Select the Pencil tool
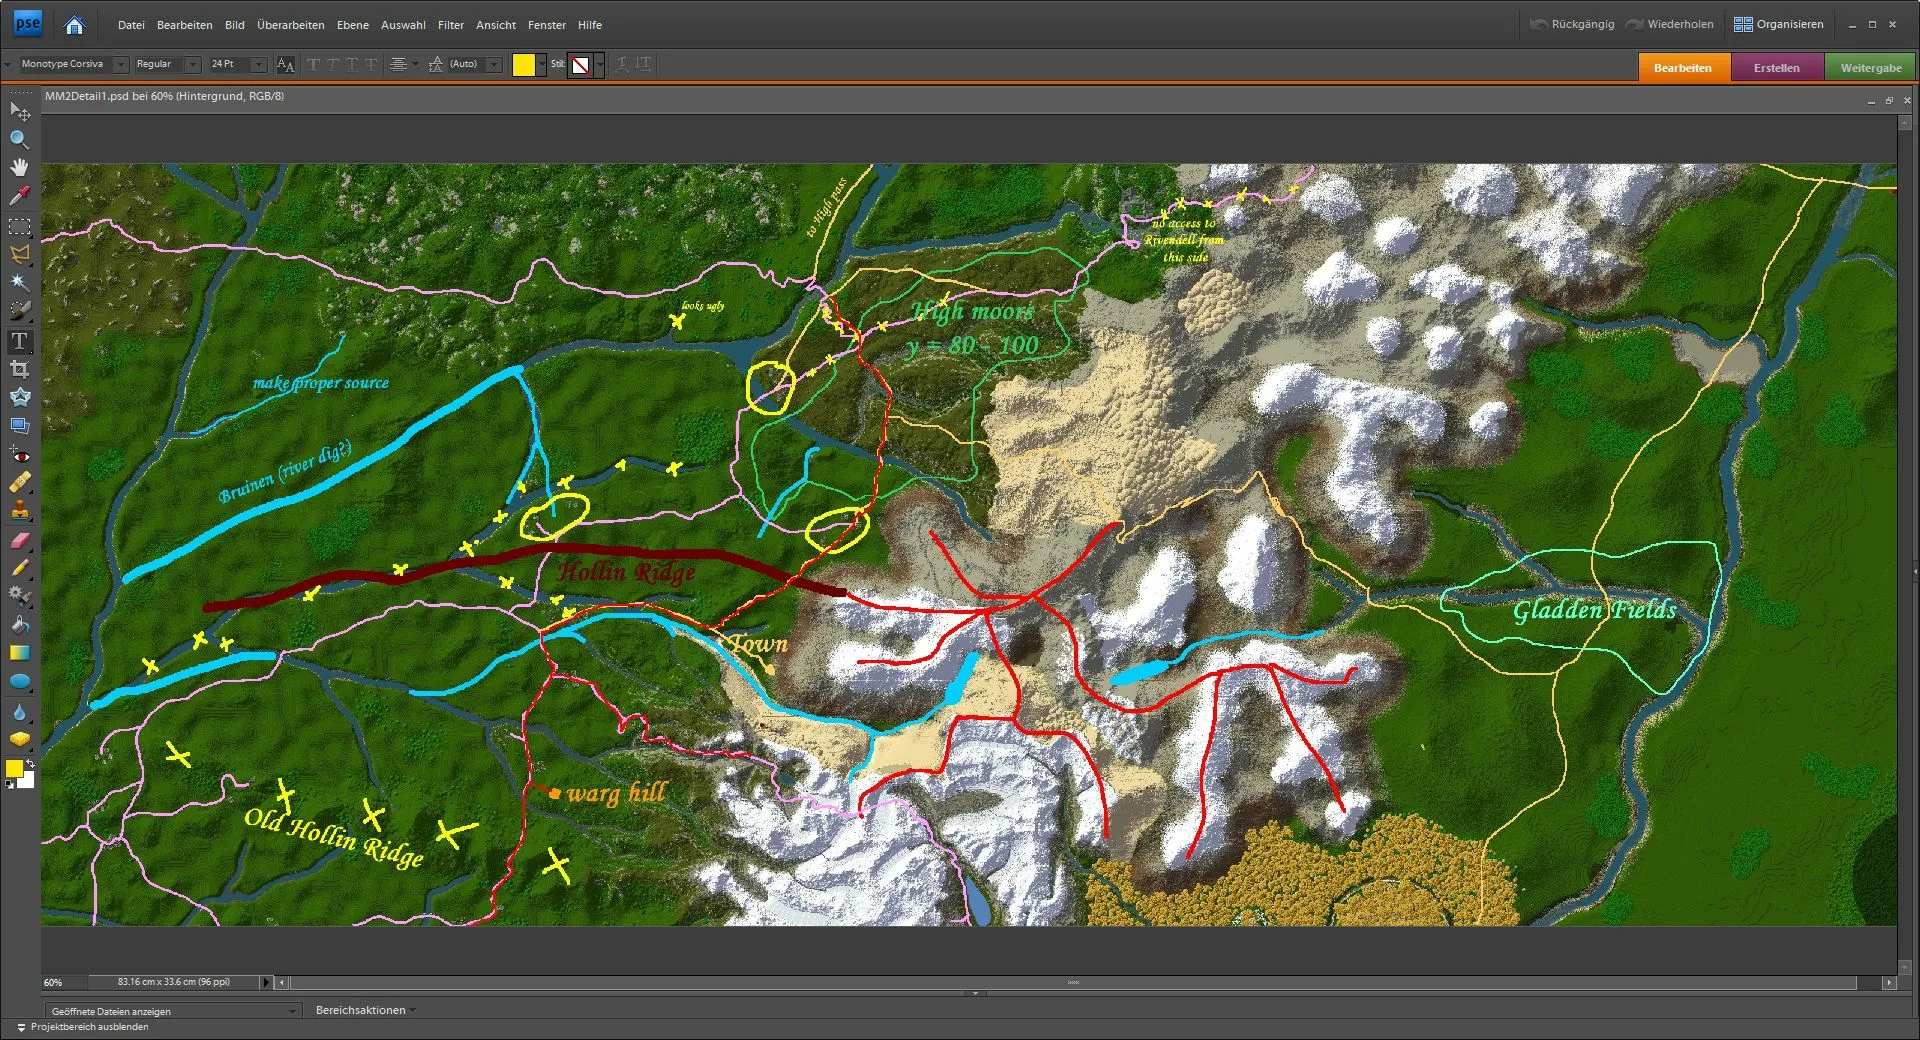Image resolution: width=1920 pixels, height=1040 pixels. tap(20, 568)
